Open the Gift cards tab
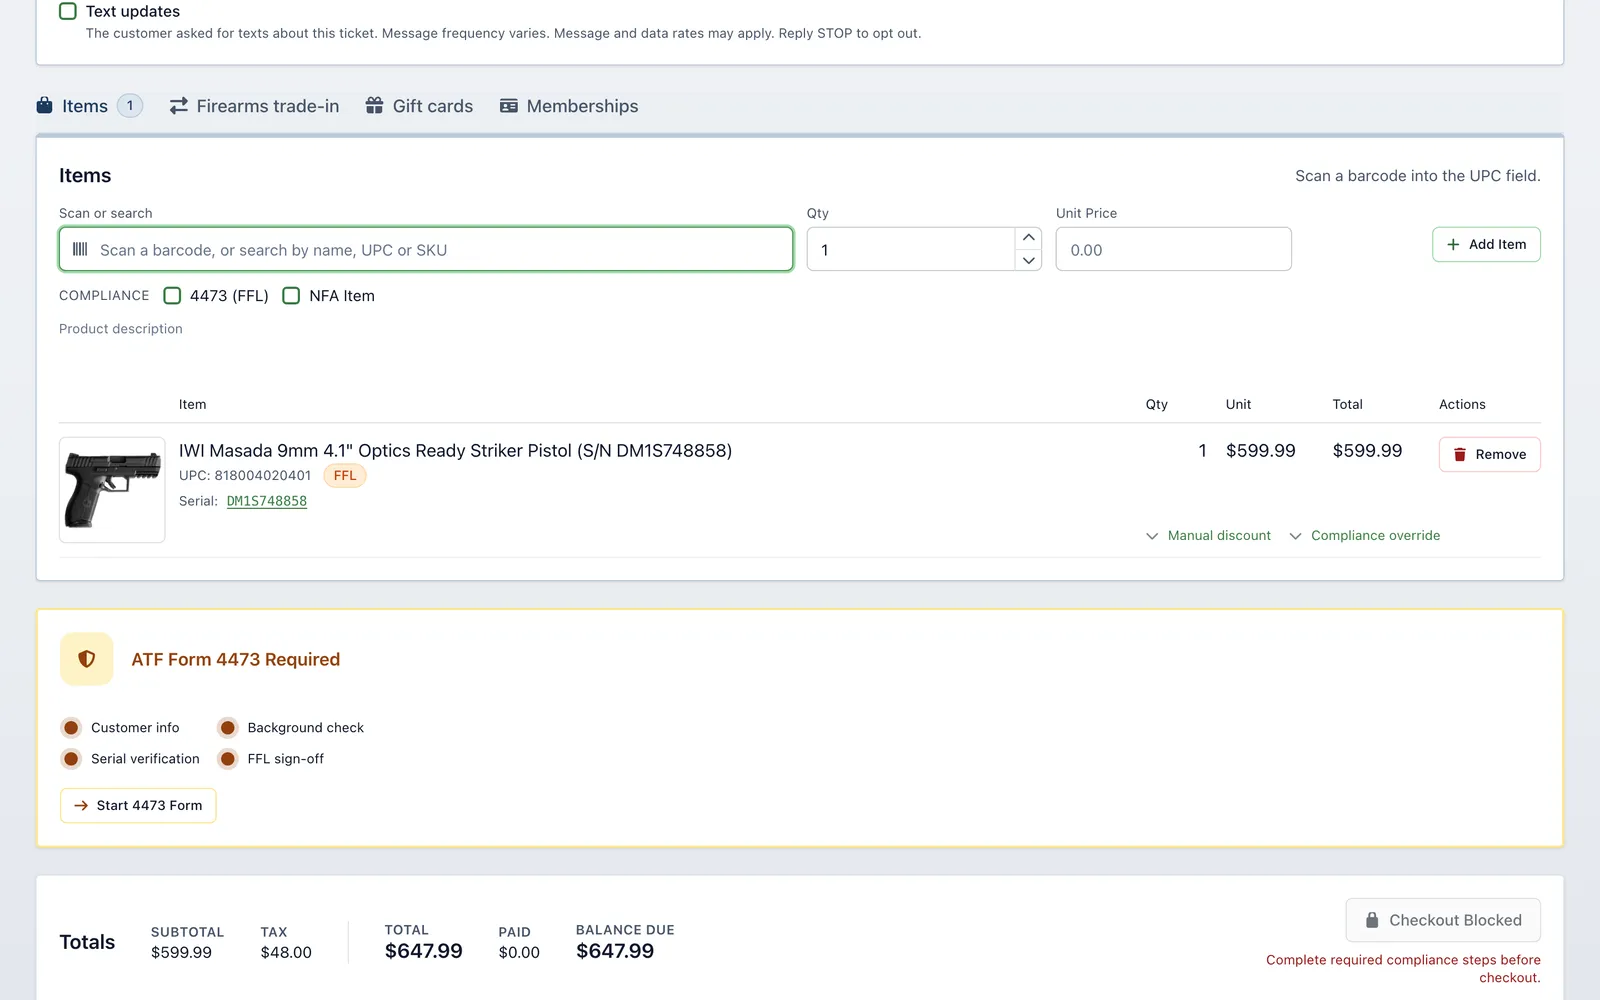1600x1000 pixels. pos(419,106)
